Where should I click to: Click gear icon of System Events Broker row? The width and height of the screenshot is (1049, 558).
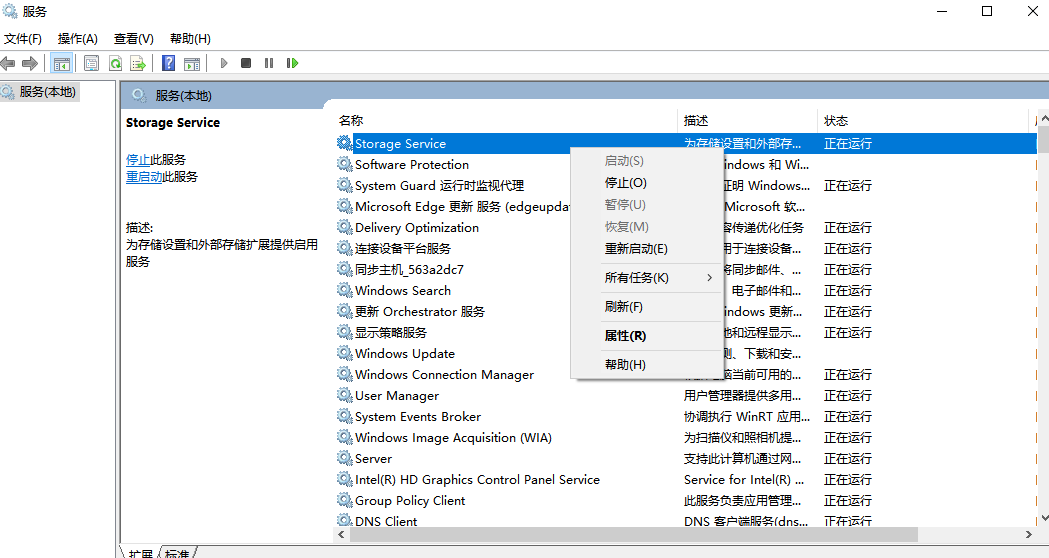pos(345,416)
